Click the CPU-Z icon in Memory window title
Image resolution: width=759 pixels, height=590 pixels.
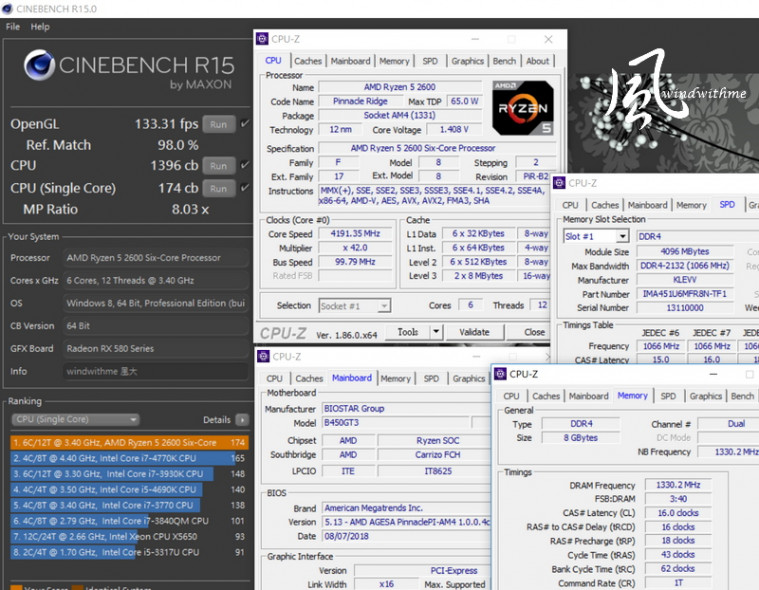coord(500,374)
